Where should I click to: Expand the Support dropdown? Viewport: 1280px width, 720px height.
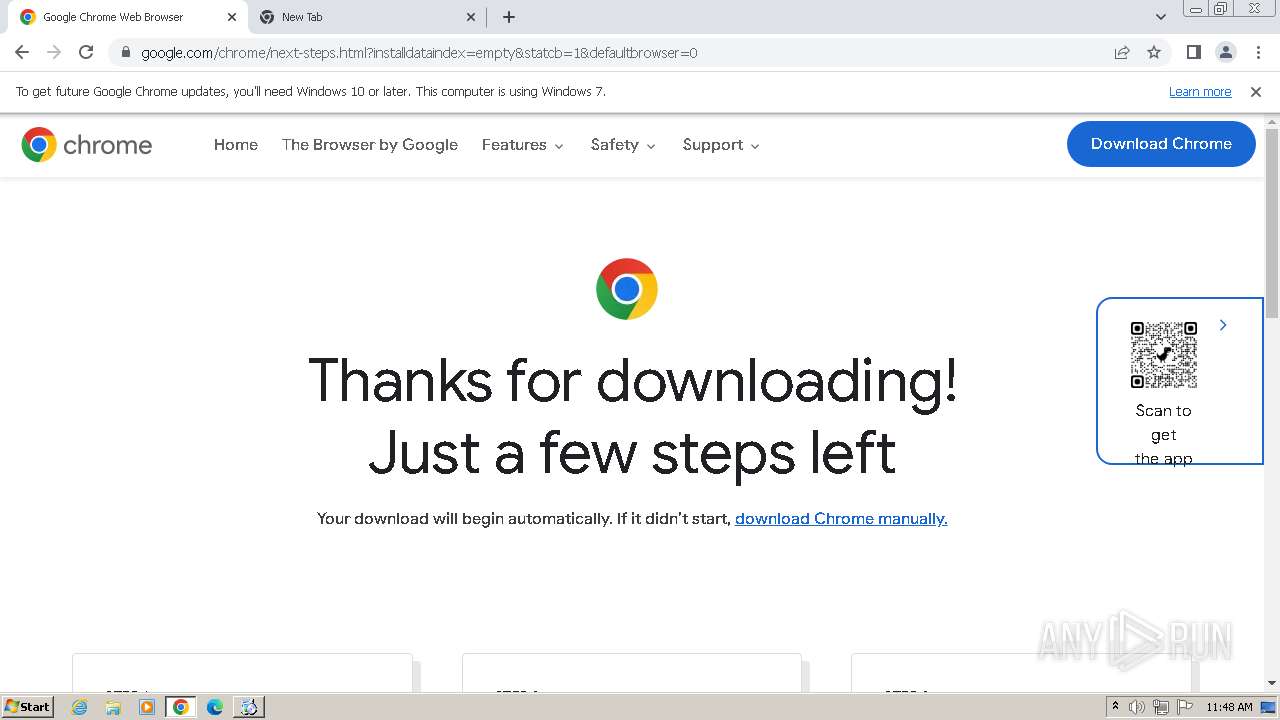coord(721,145)
